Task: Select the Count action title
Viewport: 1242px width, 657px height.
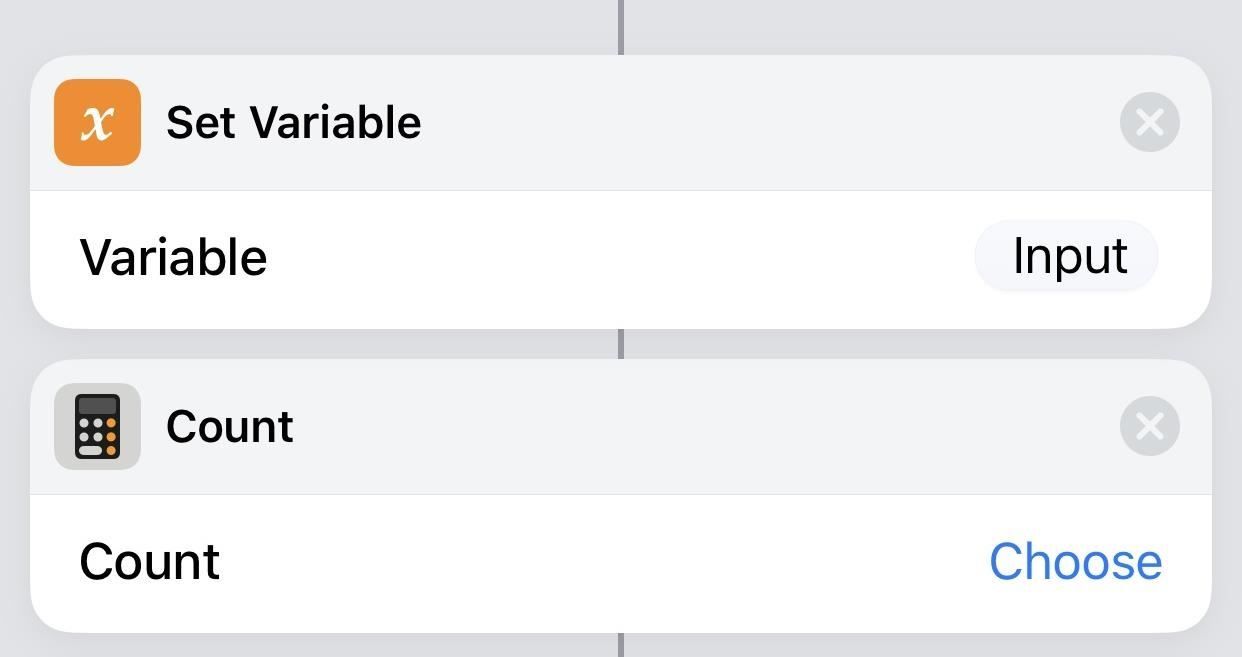Action: point(231,425)
